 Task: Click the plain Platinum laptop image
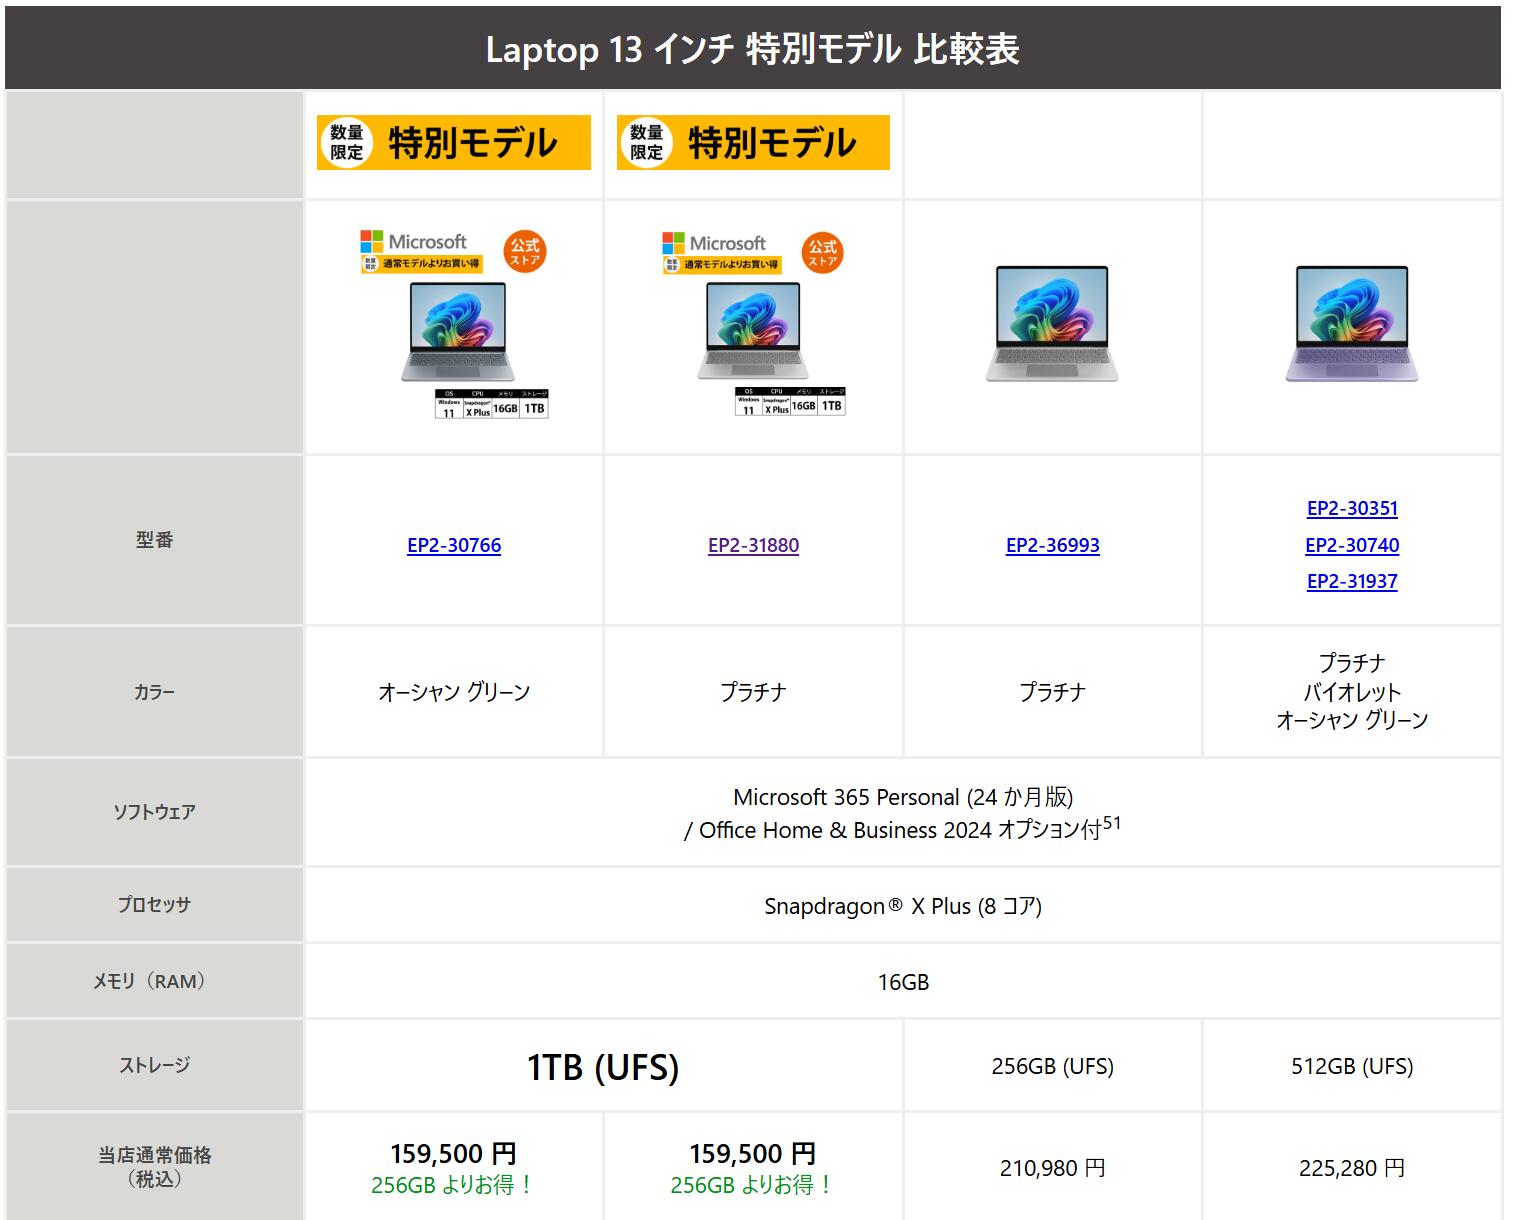tap(1052, 324)
